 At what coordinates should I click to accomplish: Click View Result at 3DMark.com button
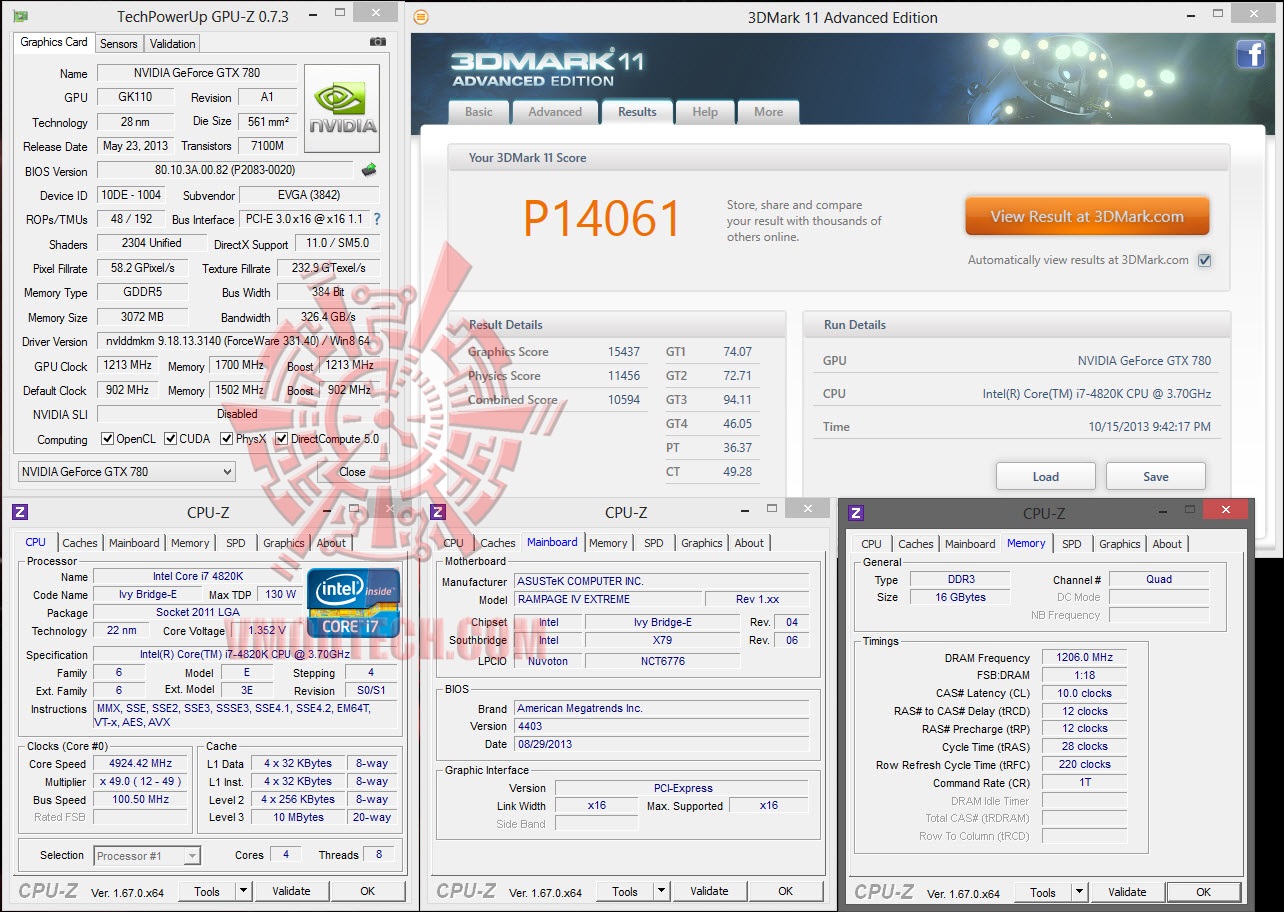tap(1087, 216)
